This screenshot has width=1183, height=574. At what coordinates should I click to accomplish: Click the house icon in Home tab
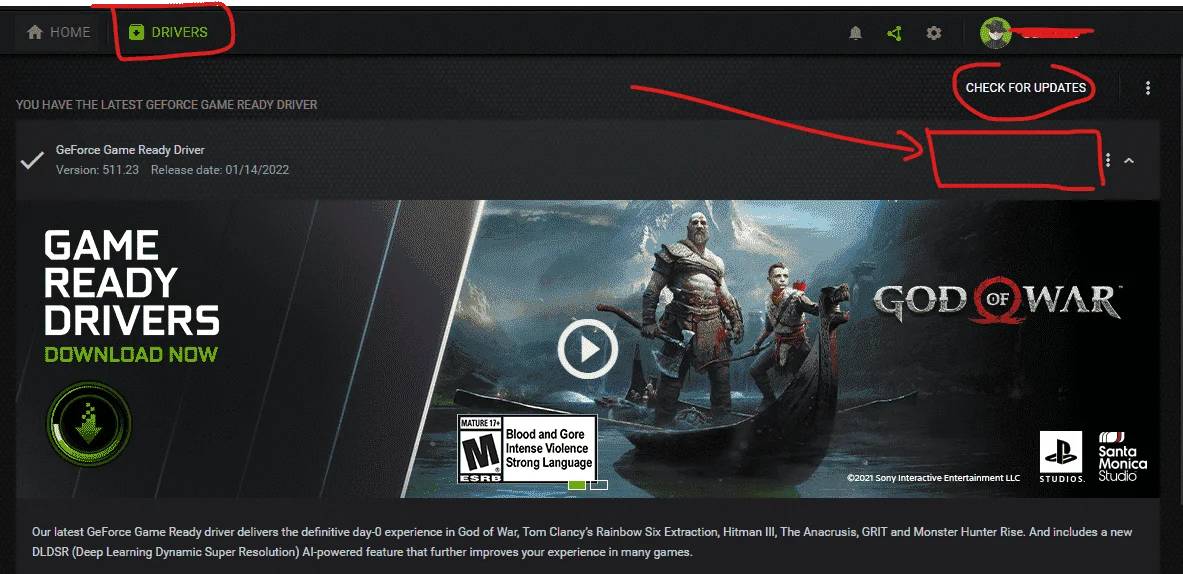point(35,32)
